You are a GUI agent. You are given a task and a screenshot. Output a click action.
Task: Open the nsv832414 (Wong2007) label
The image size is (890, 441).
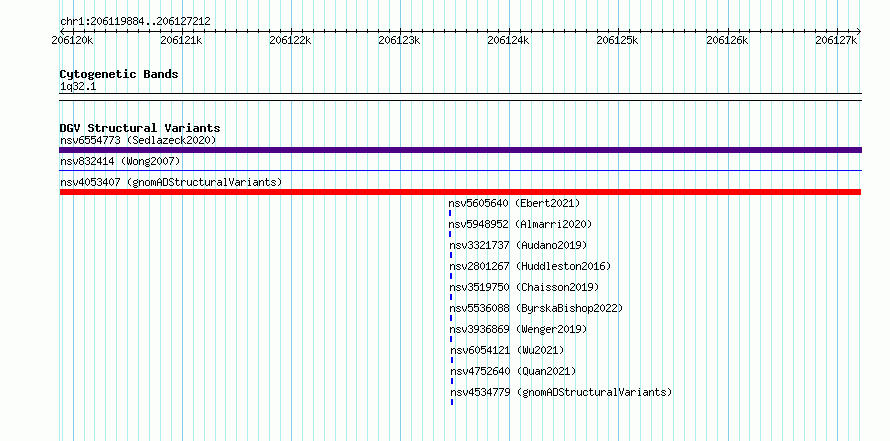coord(120,161)
